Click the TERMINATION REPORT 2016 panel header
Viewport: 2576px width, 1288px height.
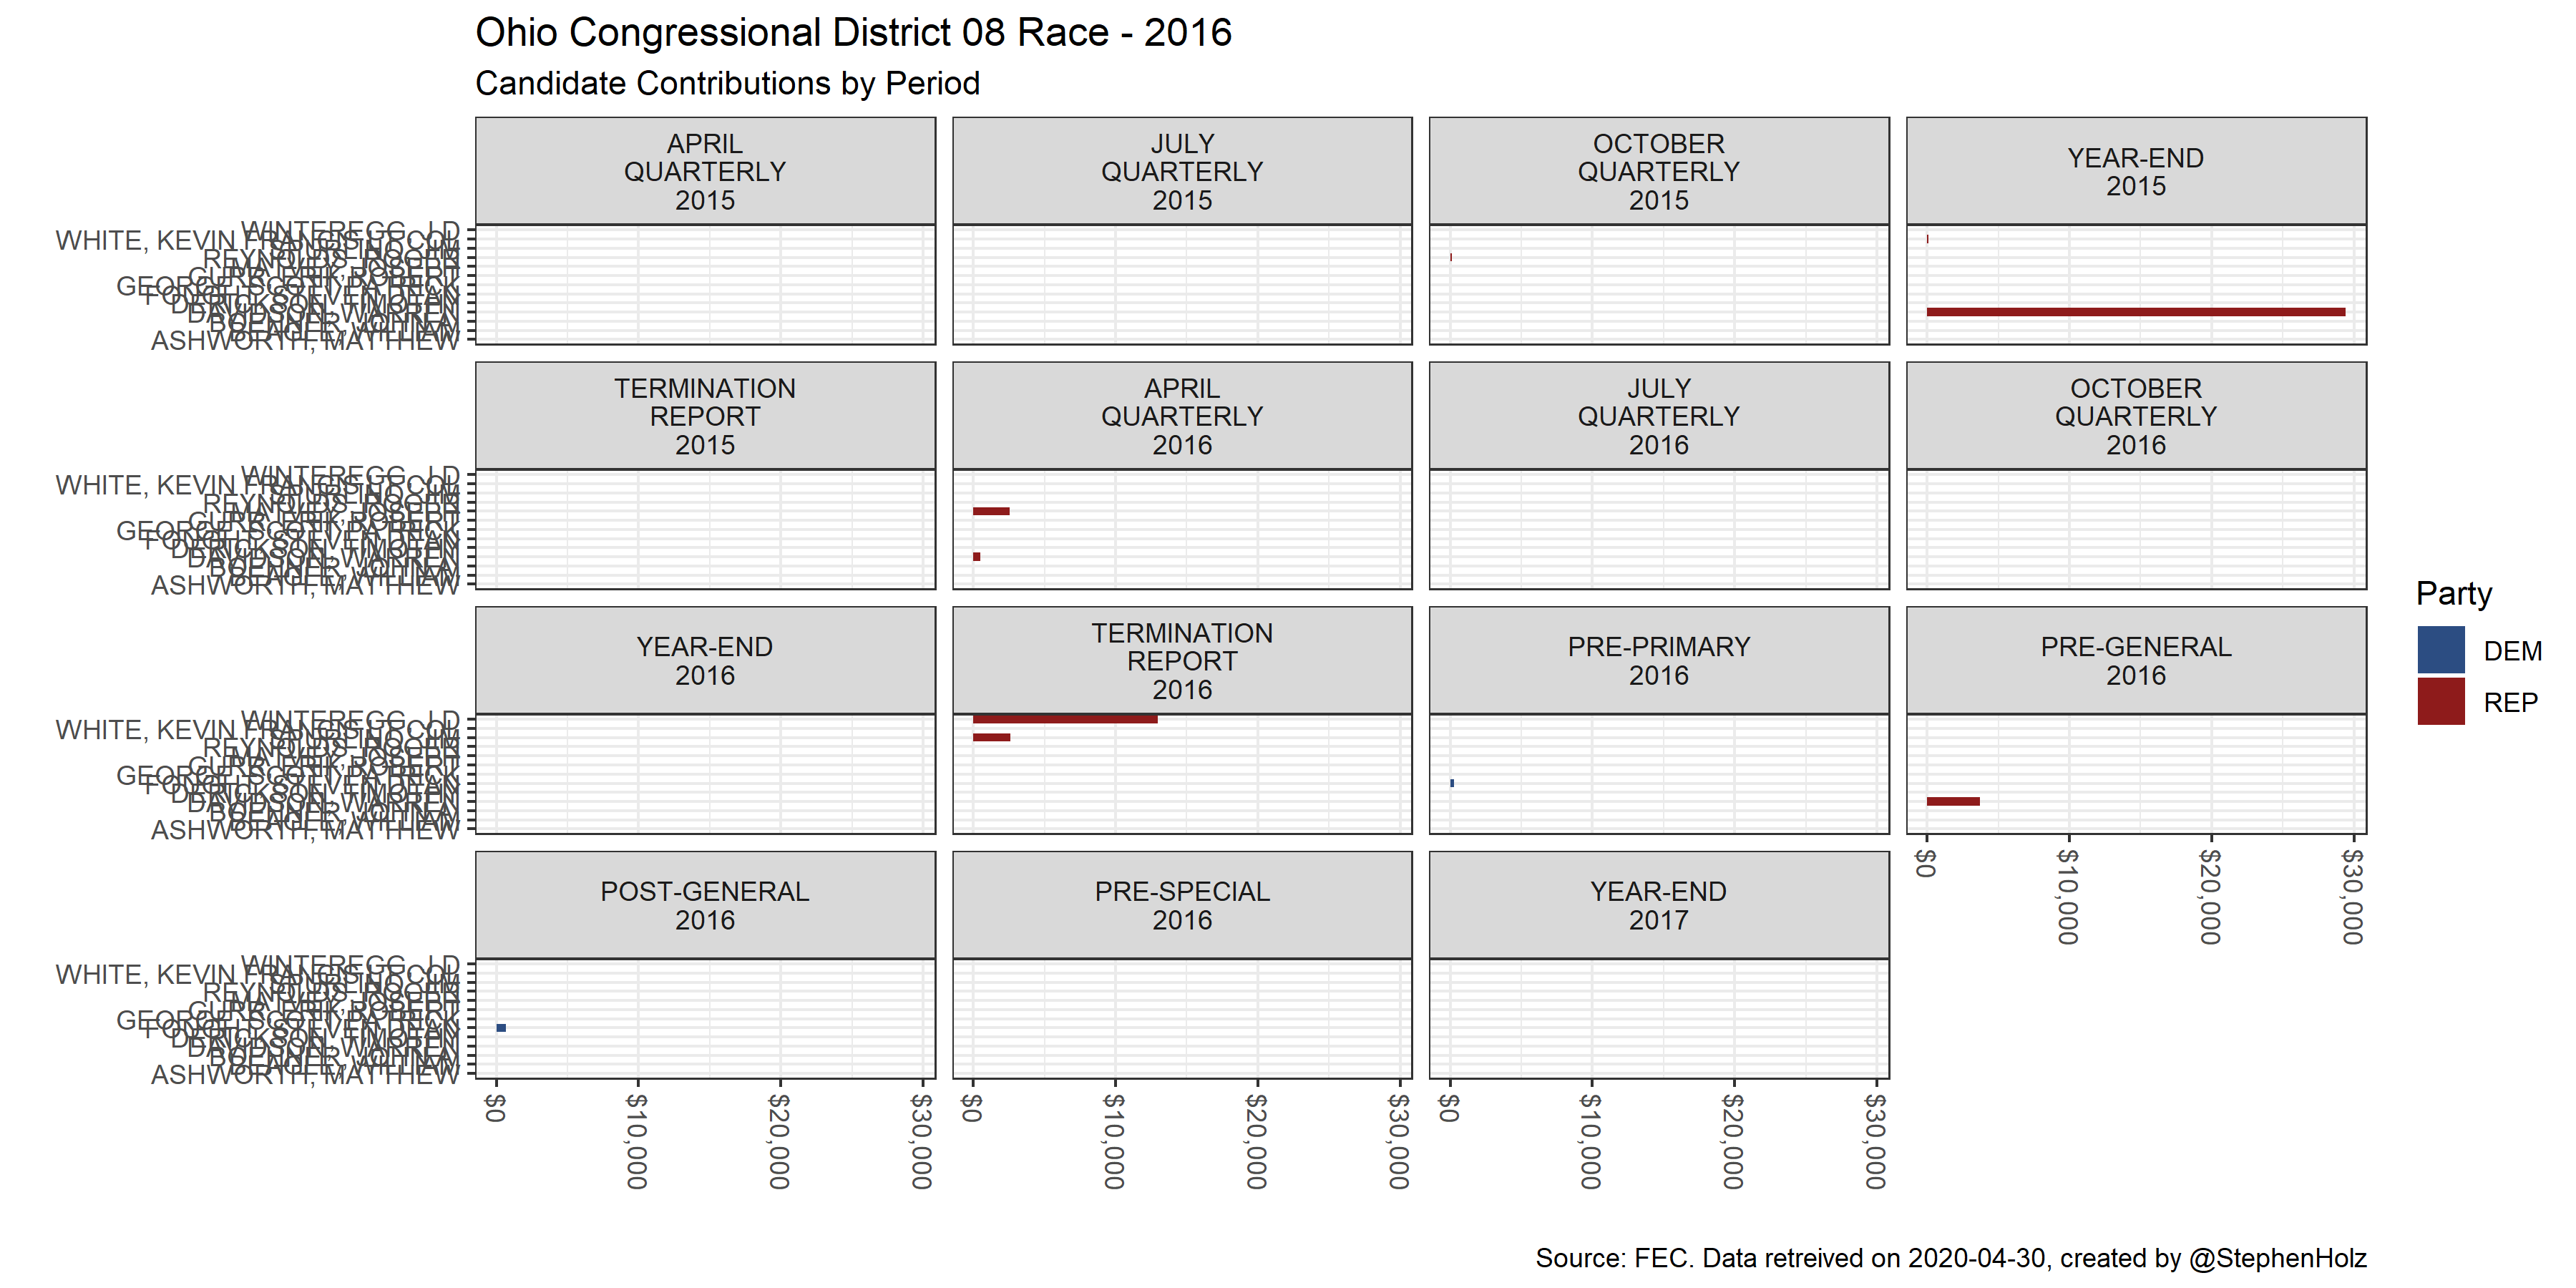pos(1182,660)
